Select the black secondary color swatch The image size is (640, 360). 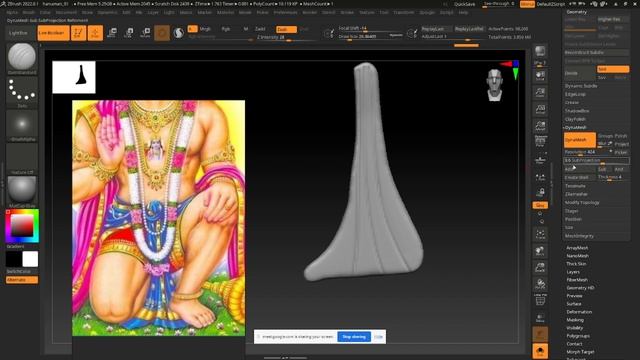click(x=14, y=259)
